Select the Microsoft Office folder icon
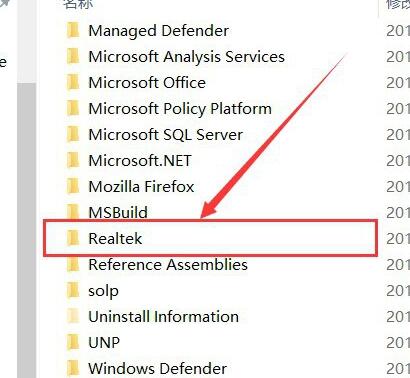410x378 pixels. 73,82
